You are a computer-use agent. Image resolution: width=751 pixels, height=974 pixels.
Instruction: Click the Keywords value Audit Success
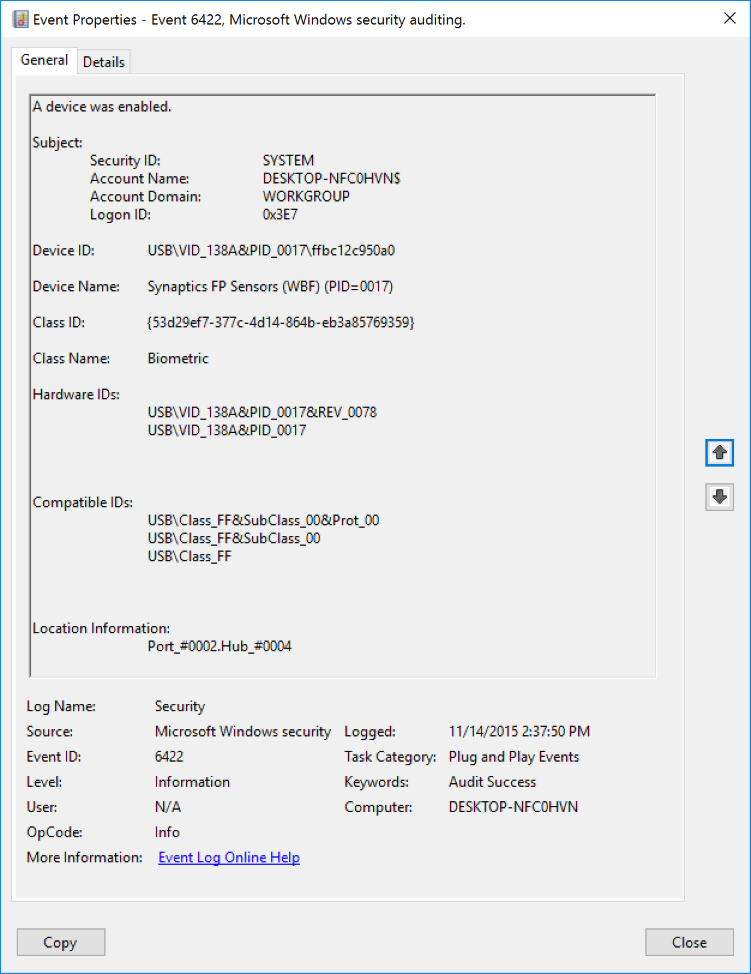492,782
